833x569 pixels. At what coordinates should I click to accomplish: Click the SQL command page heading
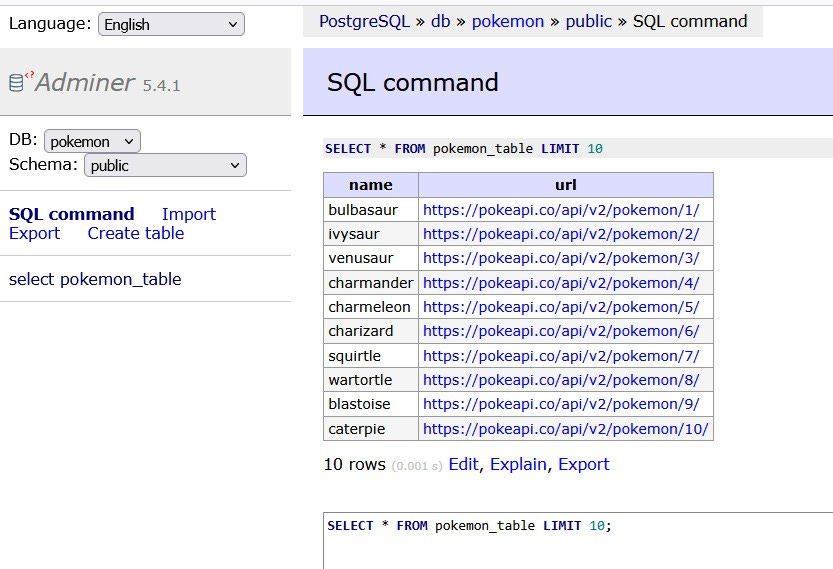click(412, 82)
